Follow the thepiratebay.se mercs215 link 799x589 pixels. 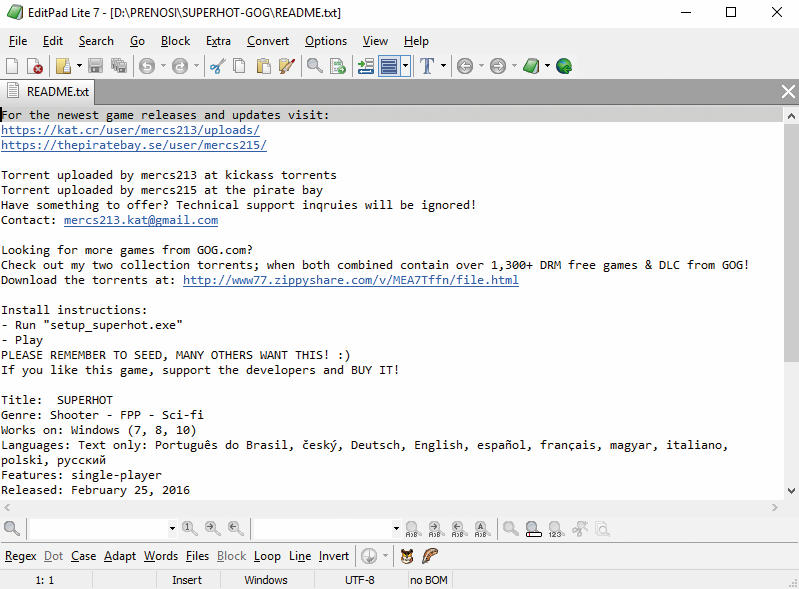pyautogui.click(x=134, y=145)
